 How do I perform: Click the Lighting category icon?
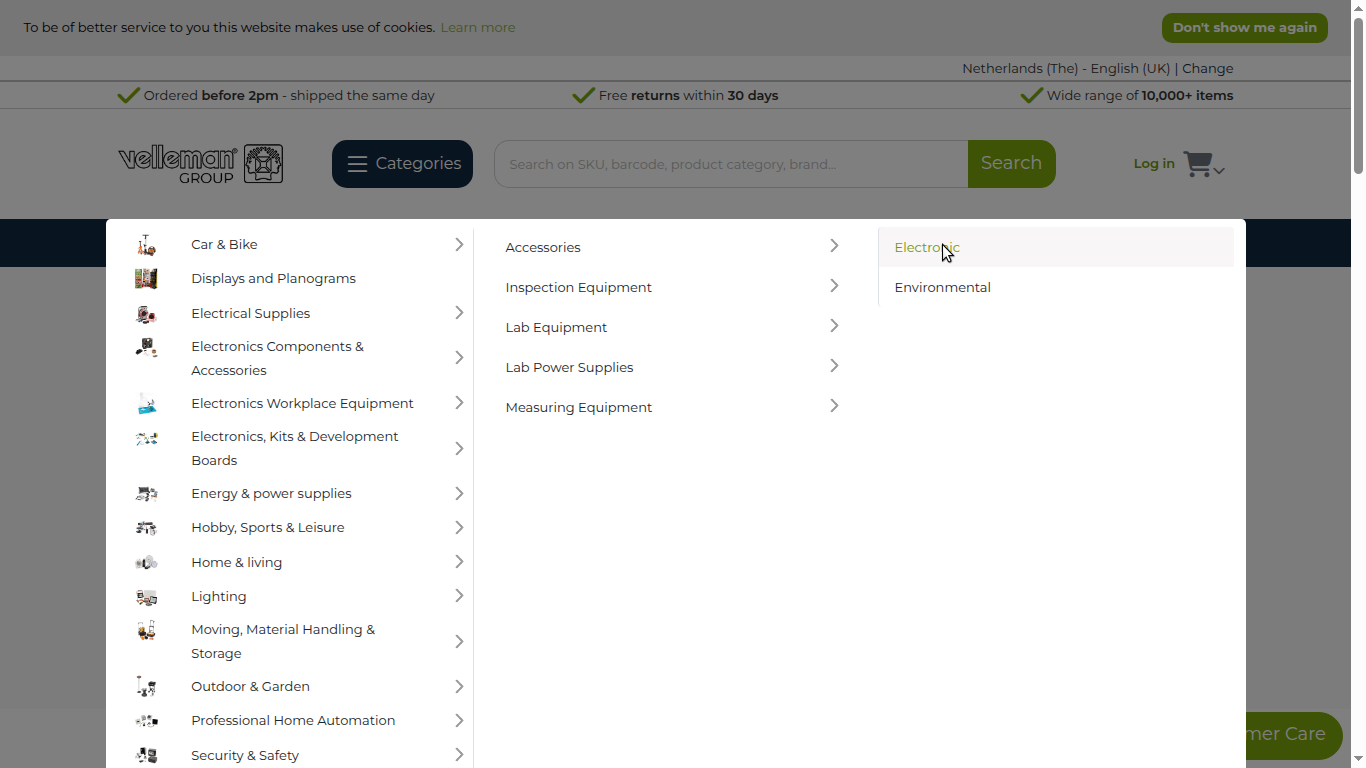(x=147, y=597)
